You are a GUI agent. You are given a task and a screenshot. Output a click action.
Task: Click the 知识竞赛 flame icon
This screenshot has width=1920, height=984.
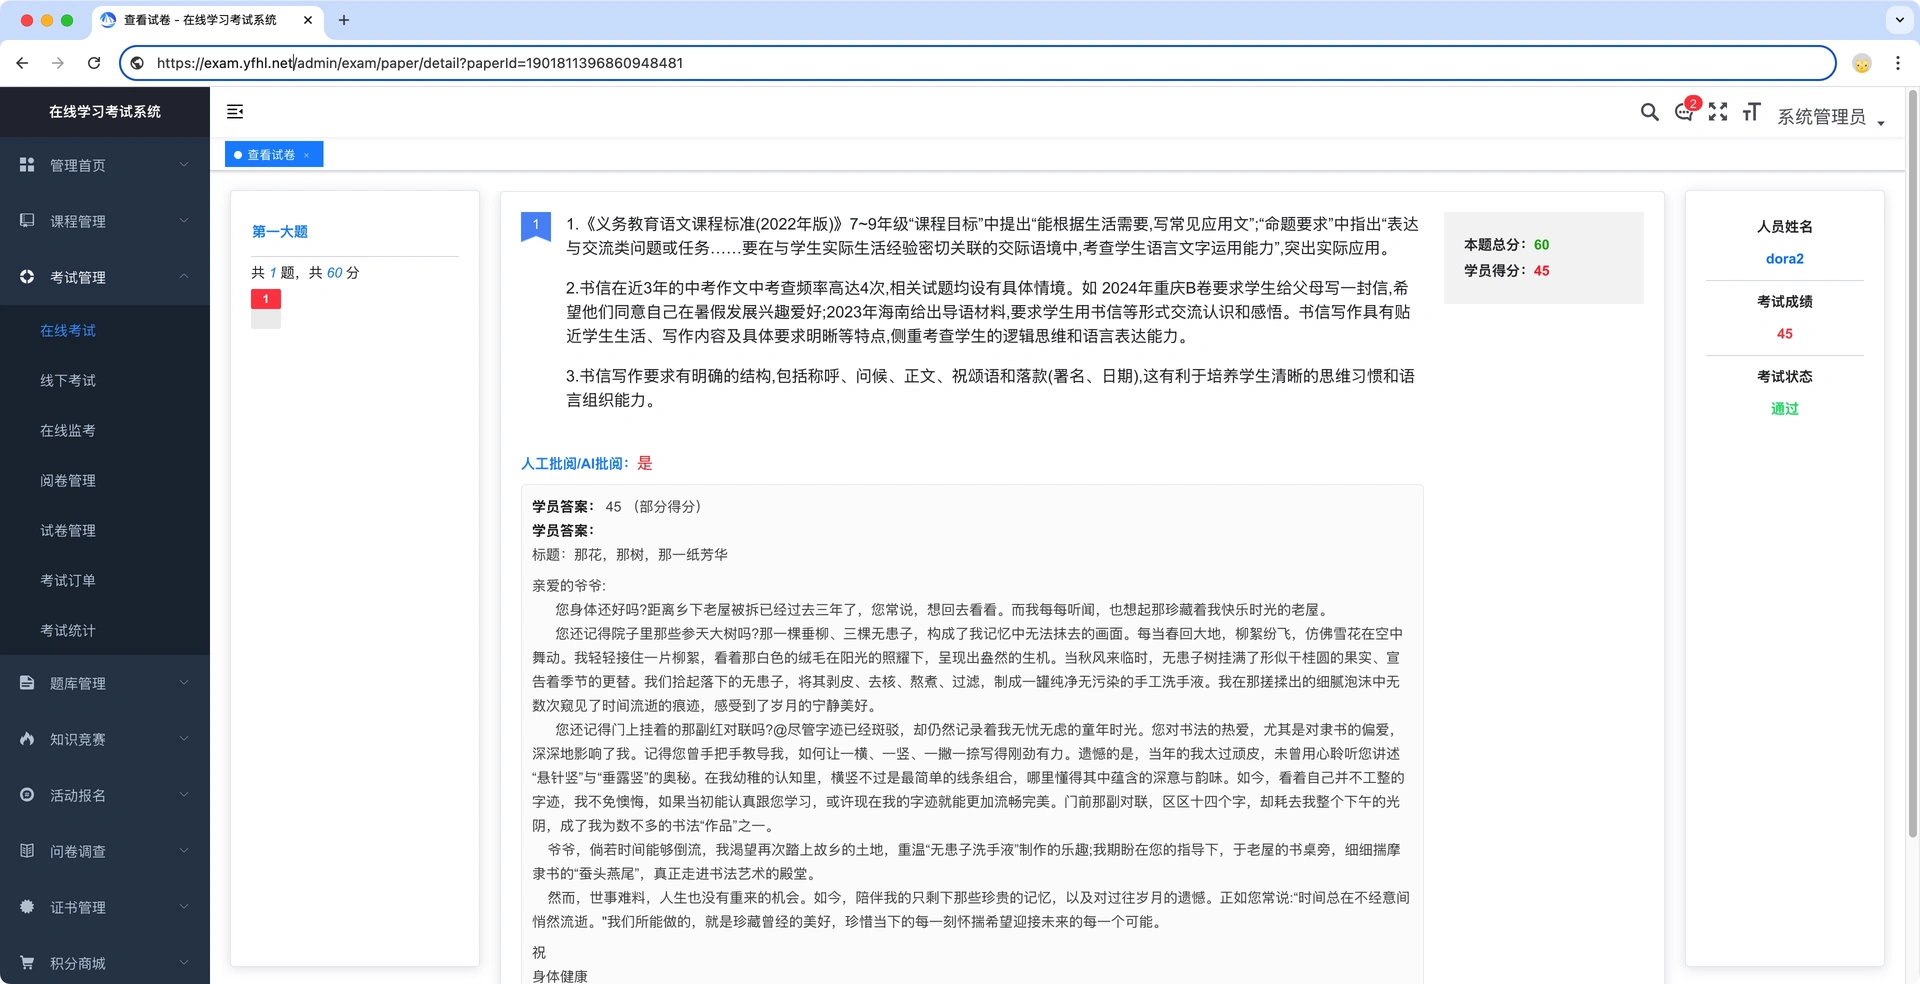[27, 739]
